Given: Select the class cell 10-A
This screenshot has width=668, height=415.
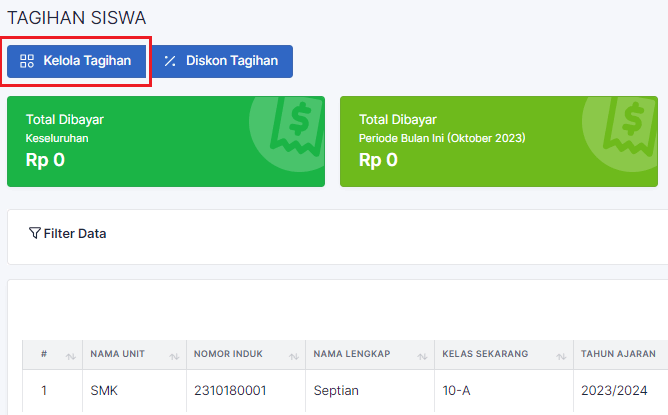Looking at the screenshot, I should [x=458, y=390].
